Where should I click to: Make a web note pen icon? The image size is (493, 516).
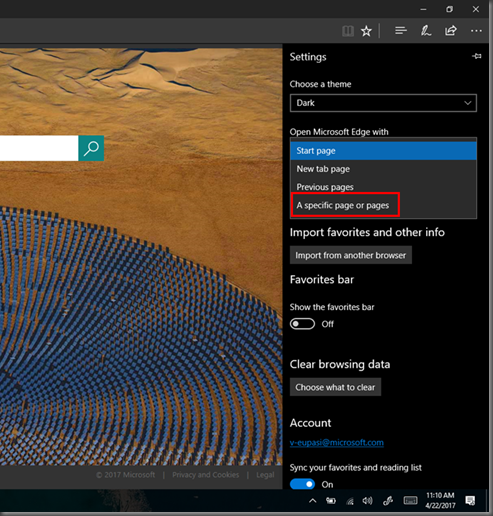426,31
